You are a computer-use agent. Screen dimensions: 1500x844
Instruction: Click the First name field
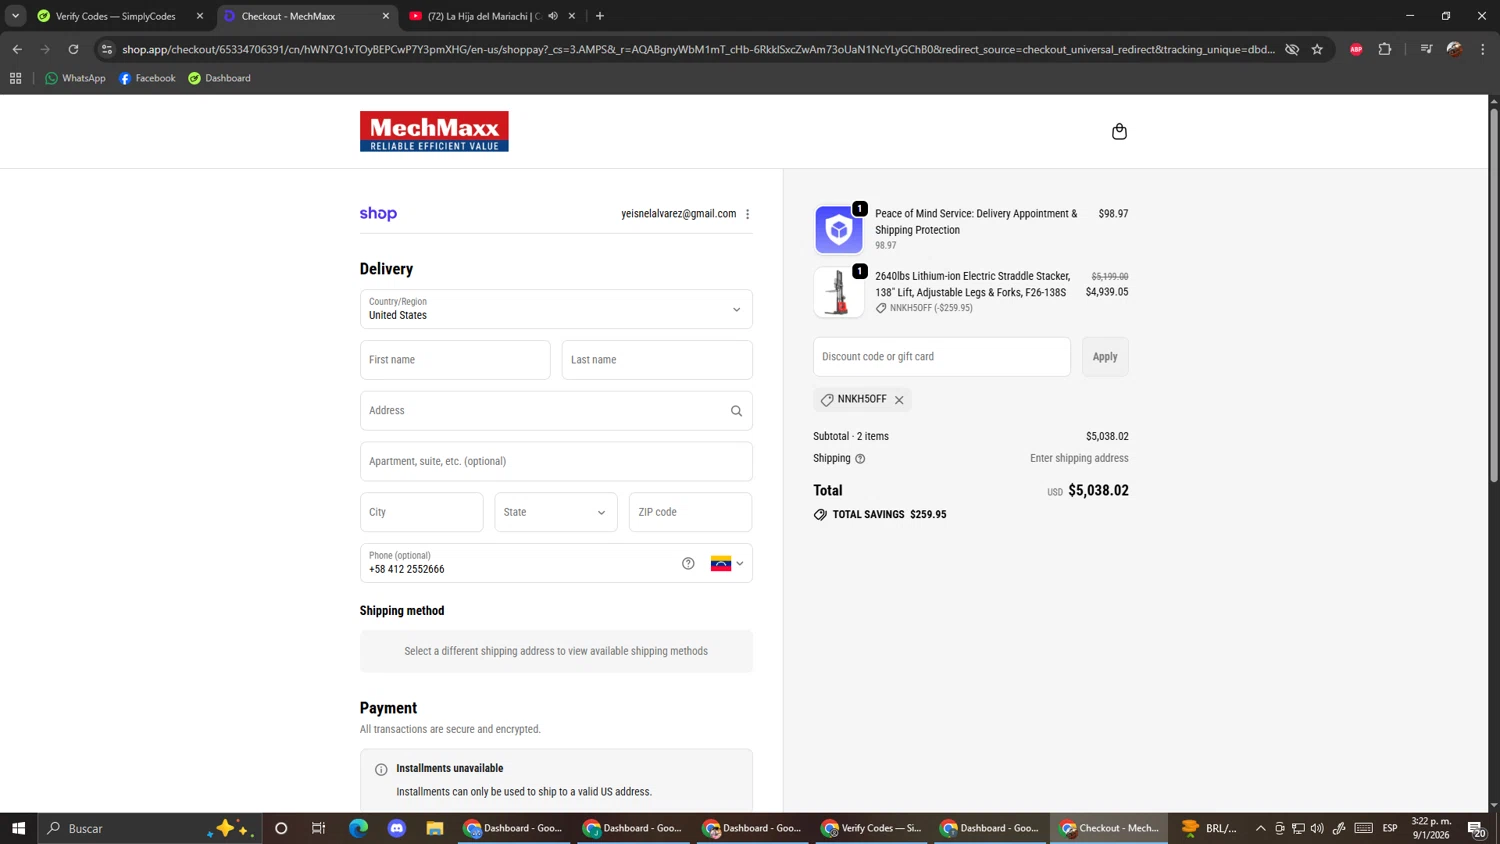(455, 360)
